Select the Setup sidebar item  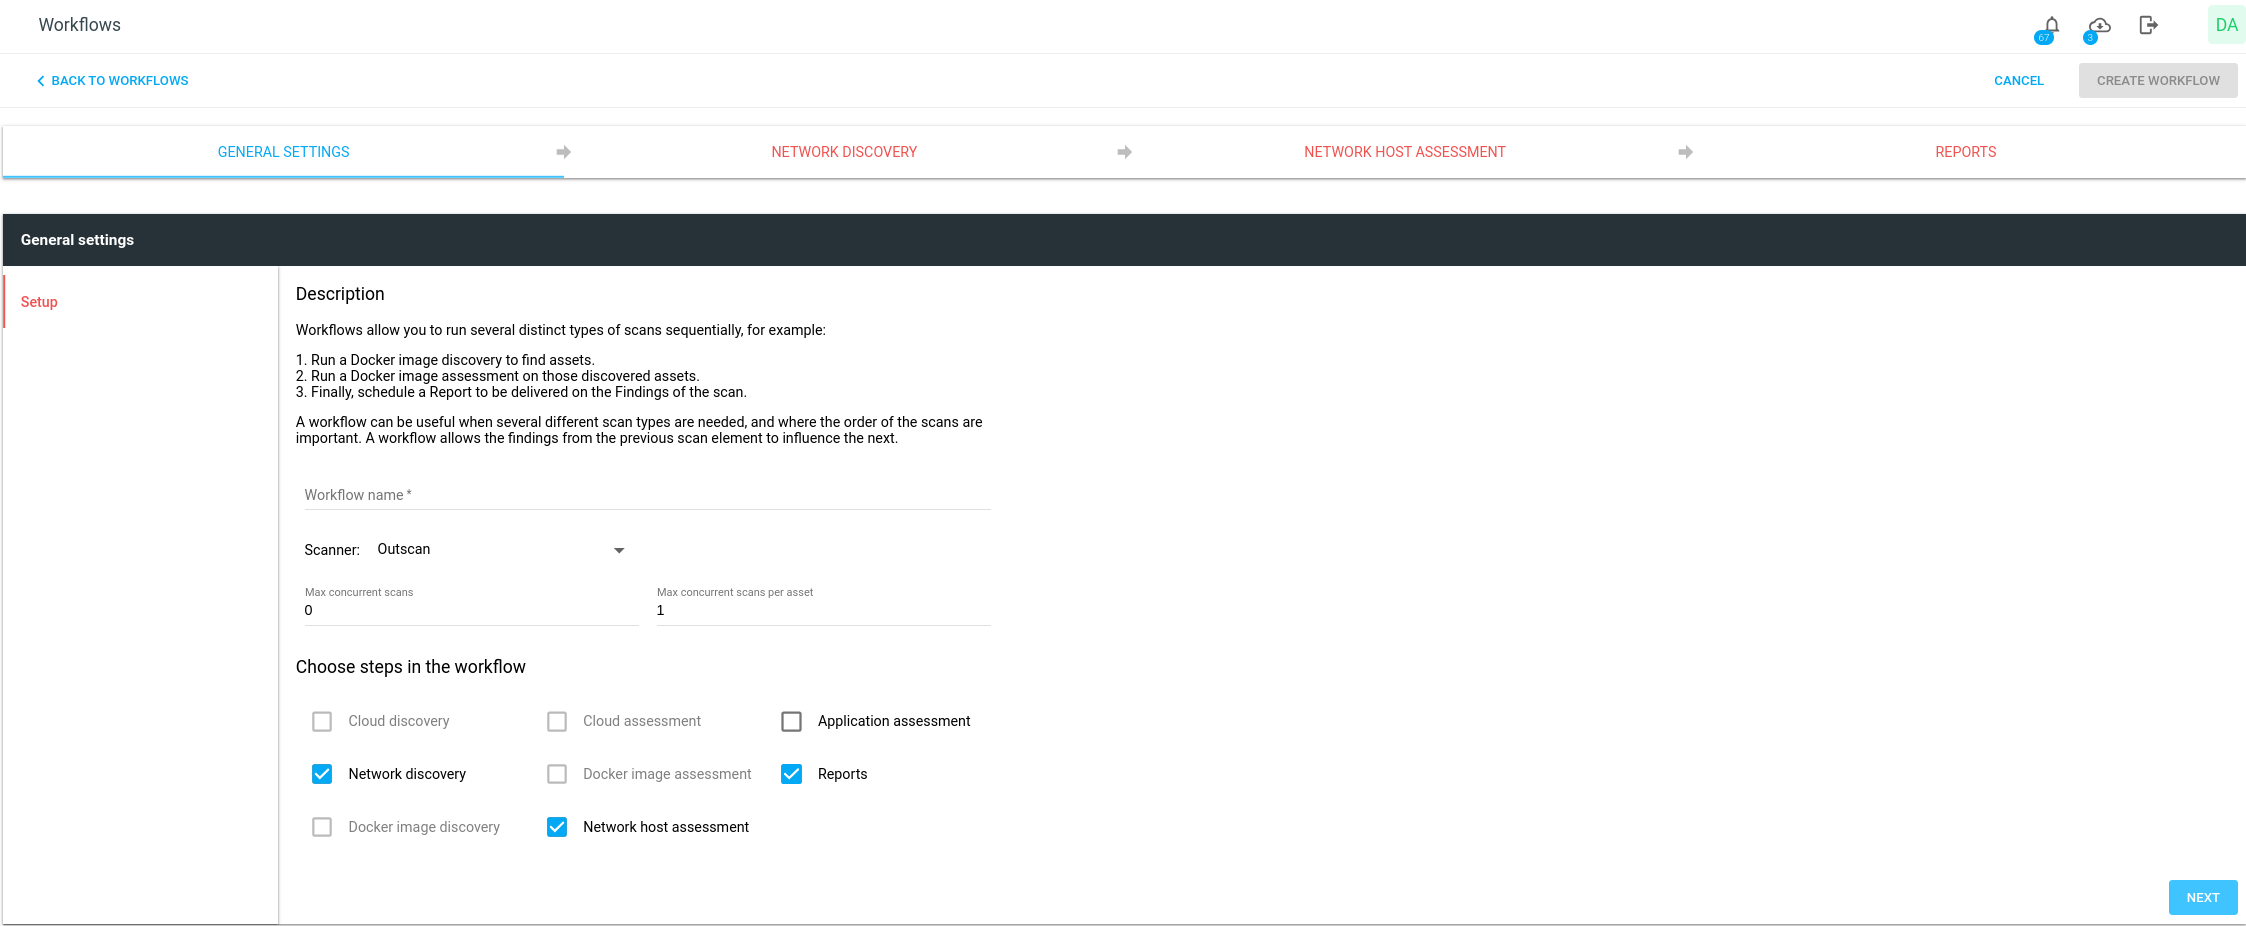[39, 302]
